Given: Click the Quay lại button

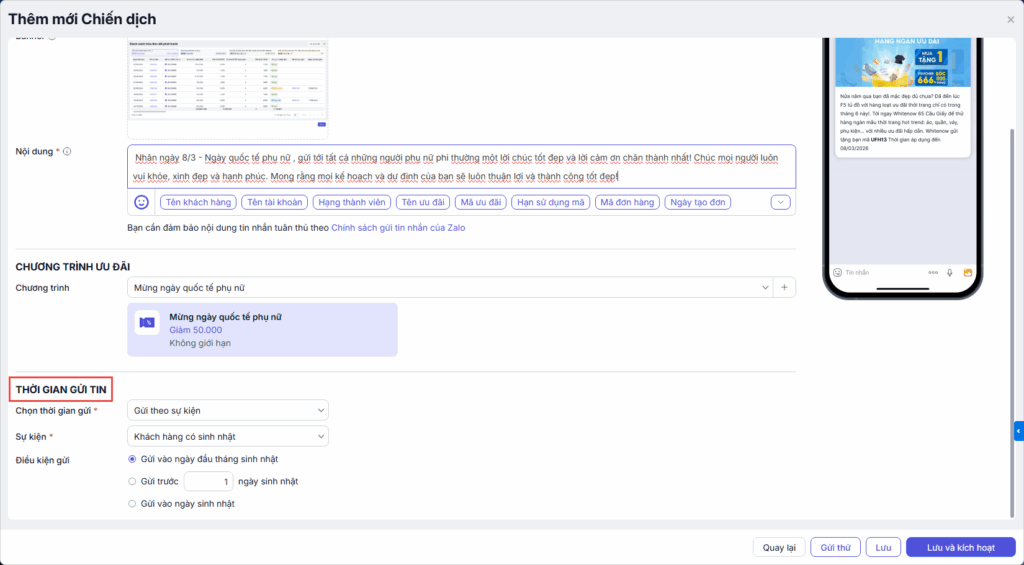Looking at the screenshot, I should click(x=779, y=547).
